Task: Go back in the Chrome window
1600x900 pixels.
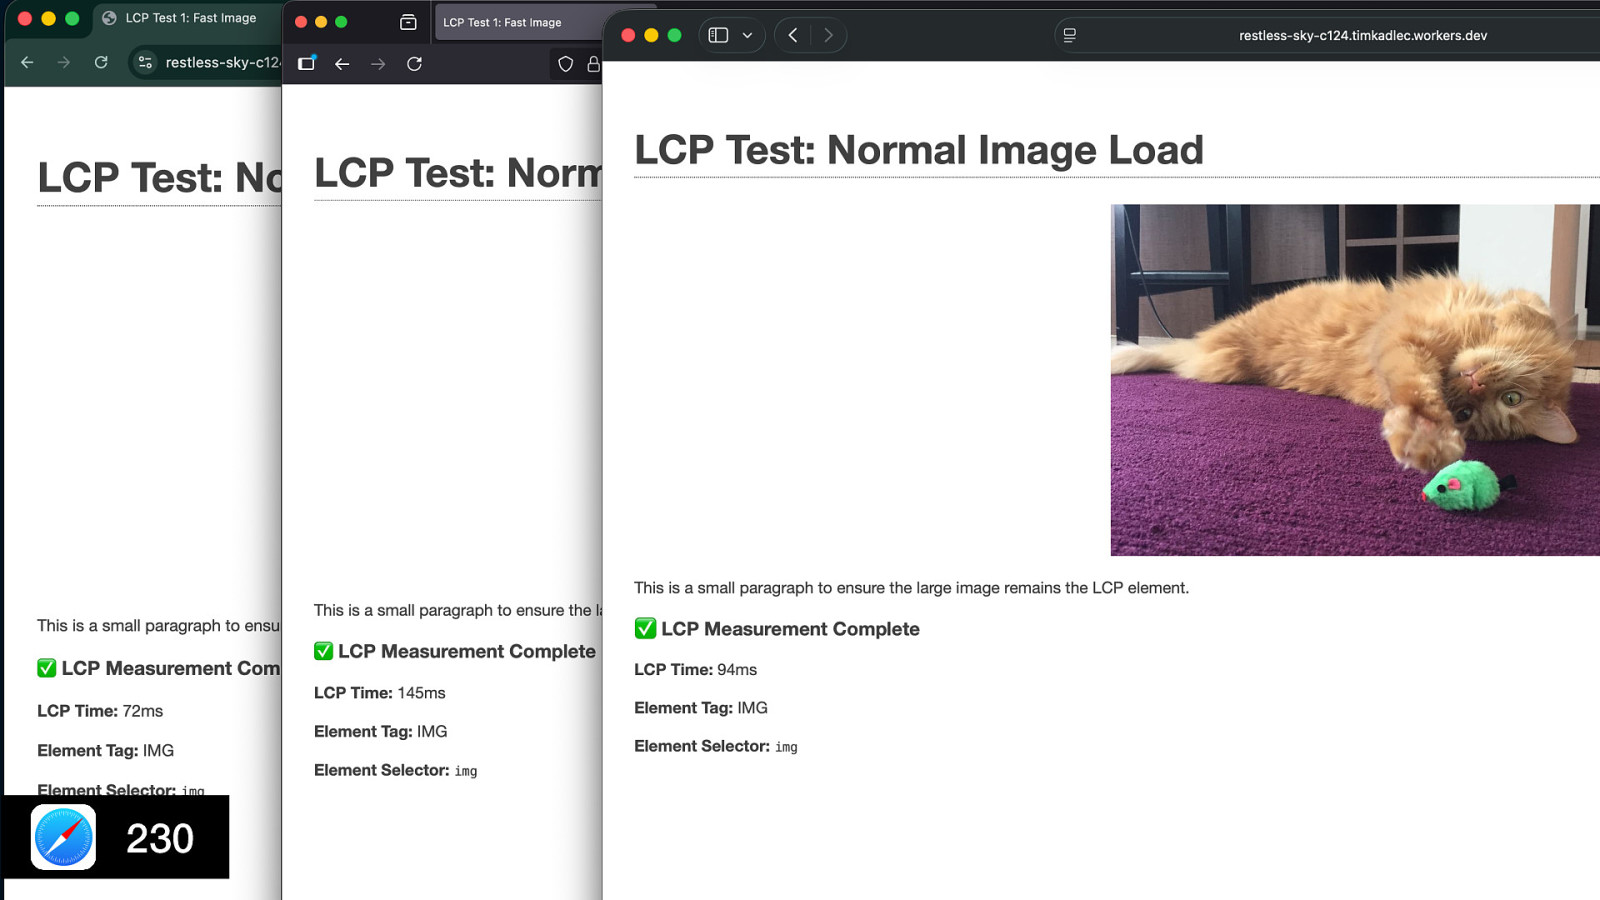Action: point(27,62)
